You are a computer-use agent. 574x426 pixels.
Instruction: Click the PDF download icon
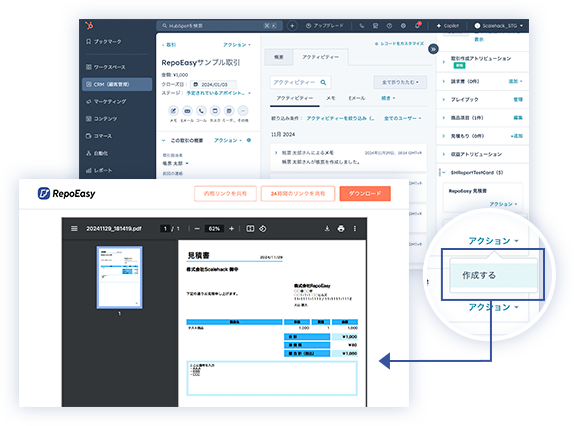[x=327, y=229]
